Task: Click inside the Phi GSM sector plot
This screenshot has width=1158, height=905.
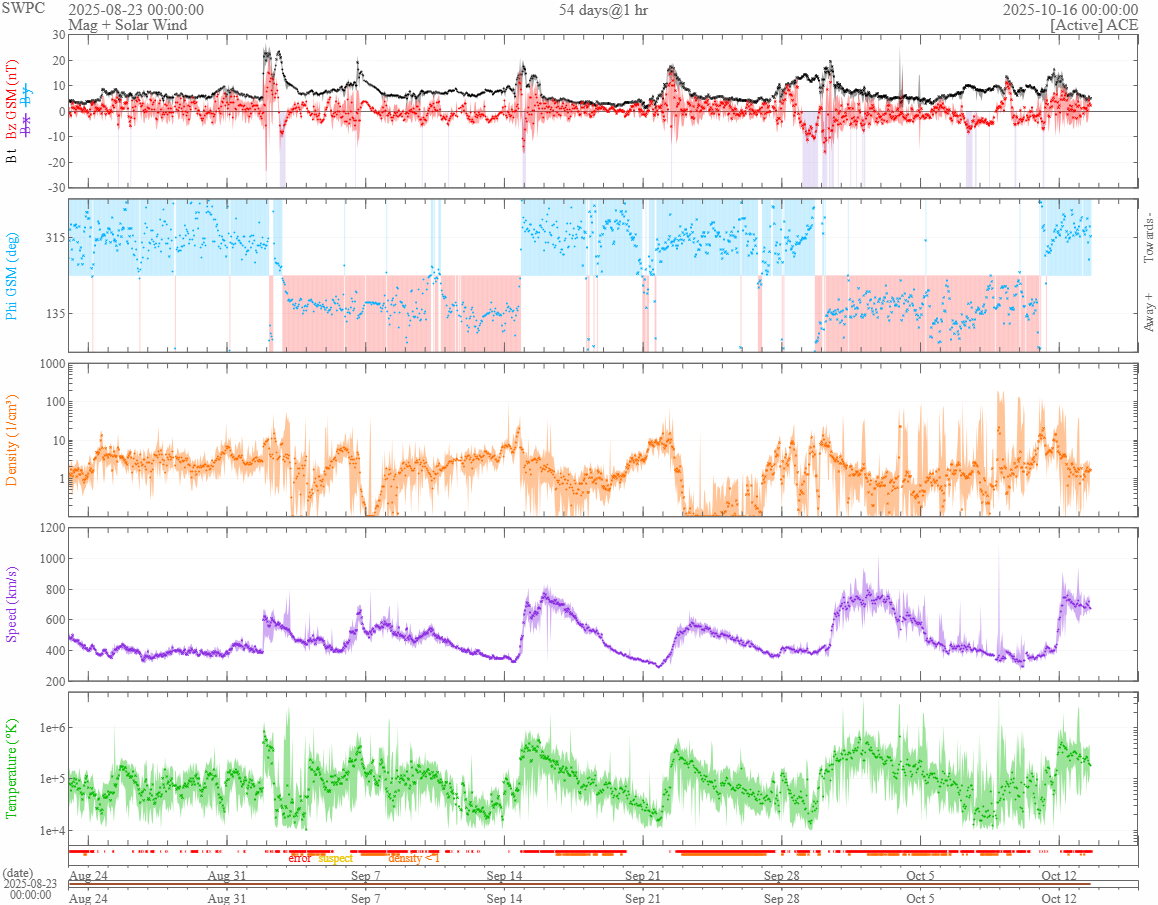Action: tap(603, 276)
